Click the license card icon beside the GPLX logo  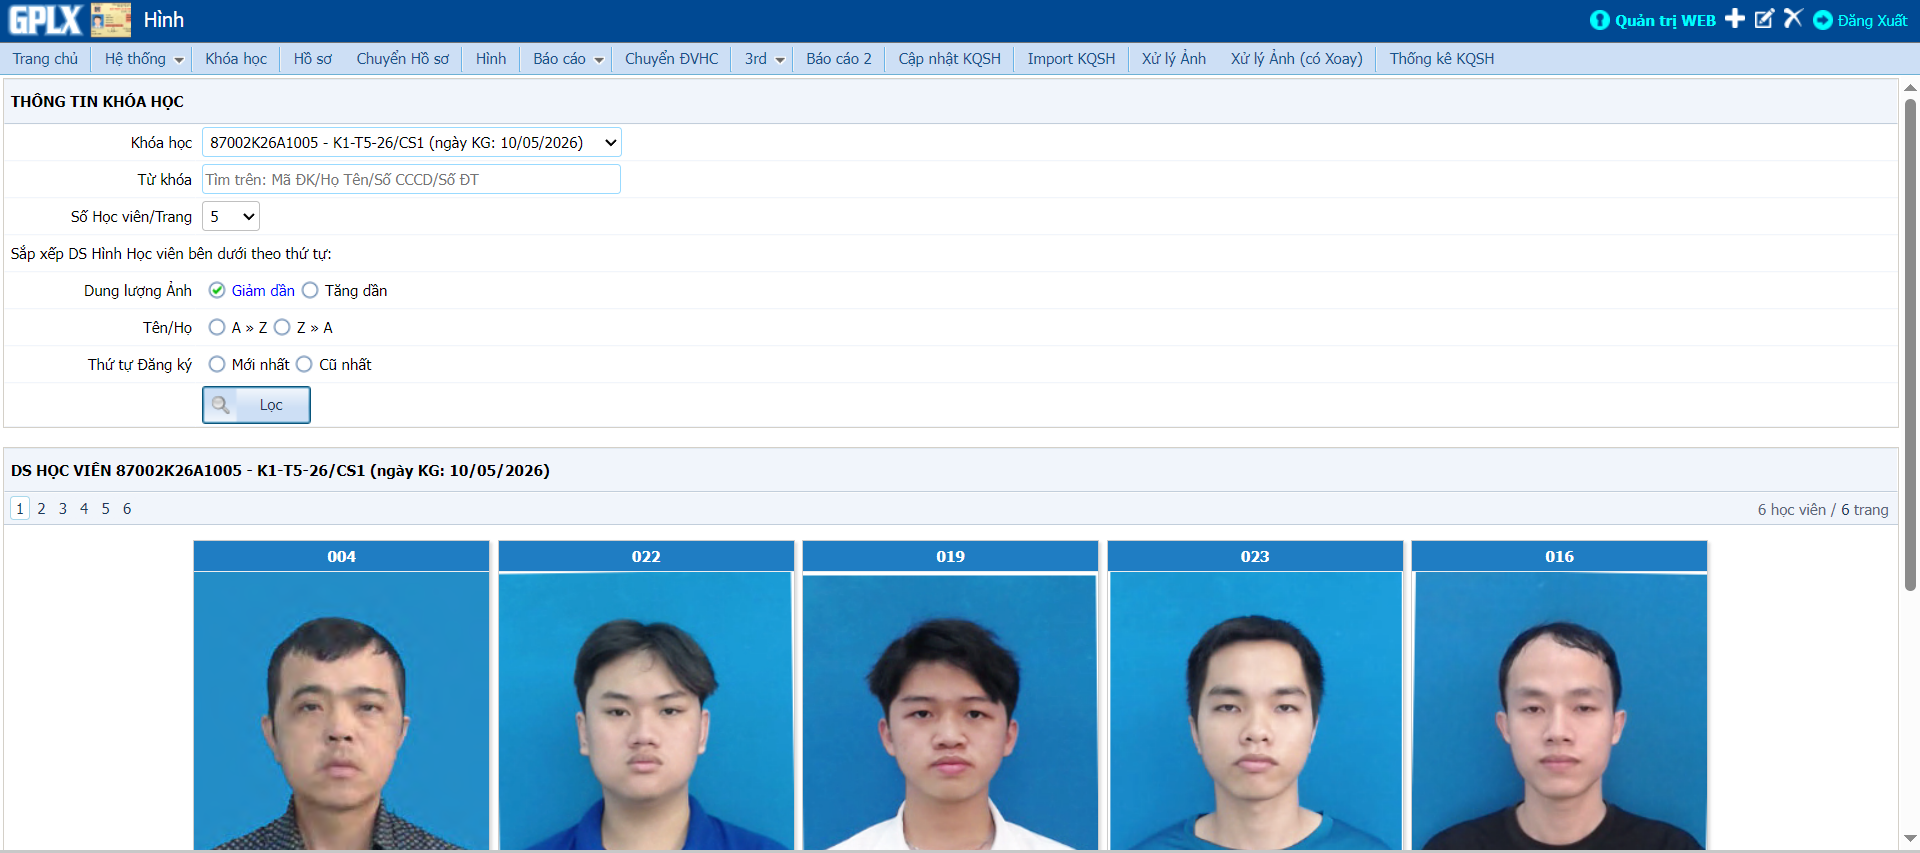(x=110, y=20)
